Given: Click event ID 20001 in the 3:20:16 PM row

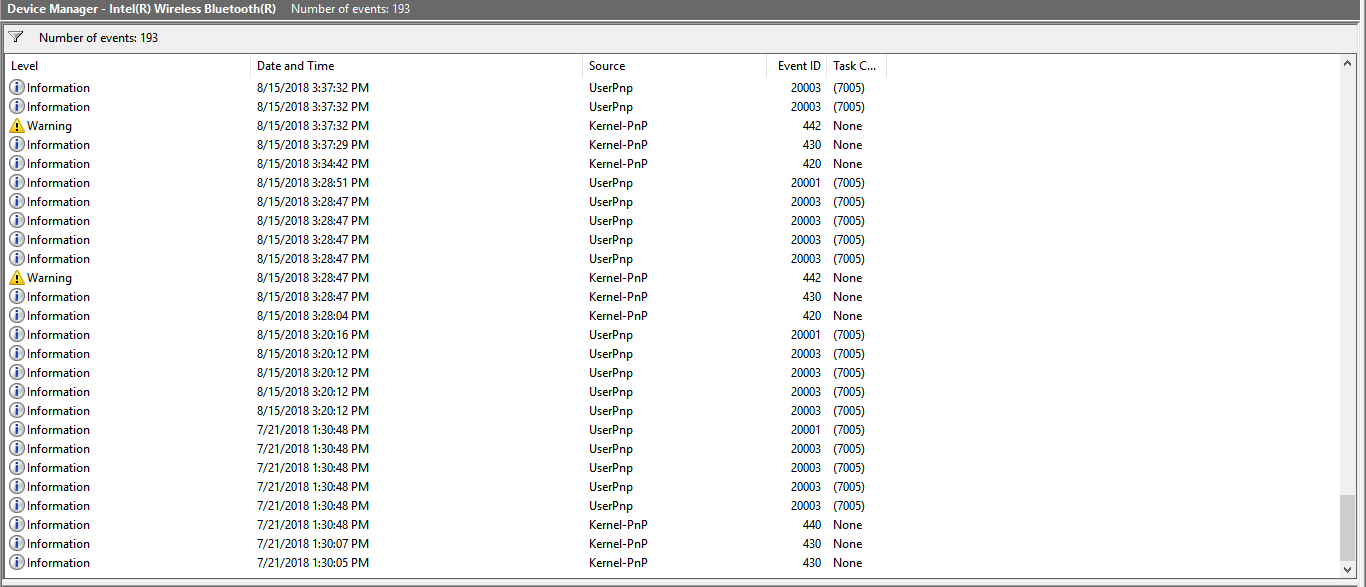Looking at the screenshot, I should (x=805, y=335).
